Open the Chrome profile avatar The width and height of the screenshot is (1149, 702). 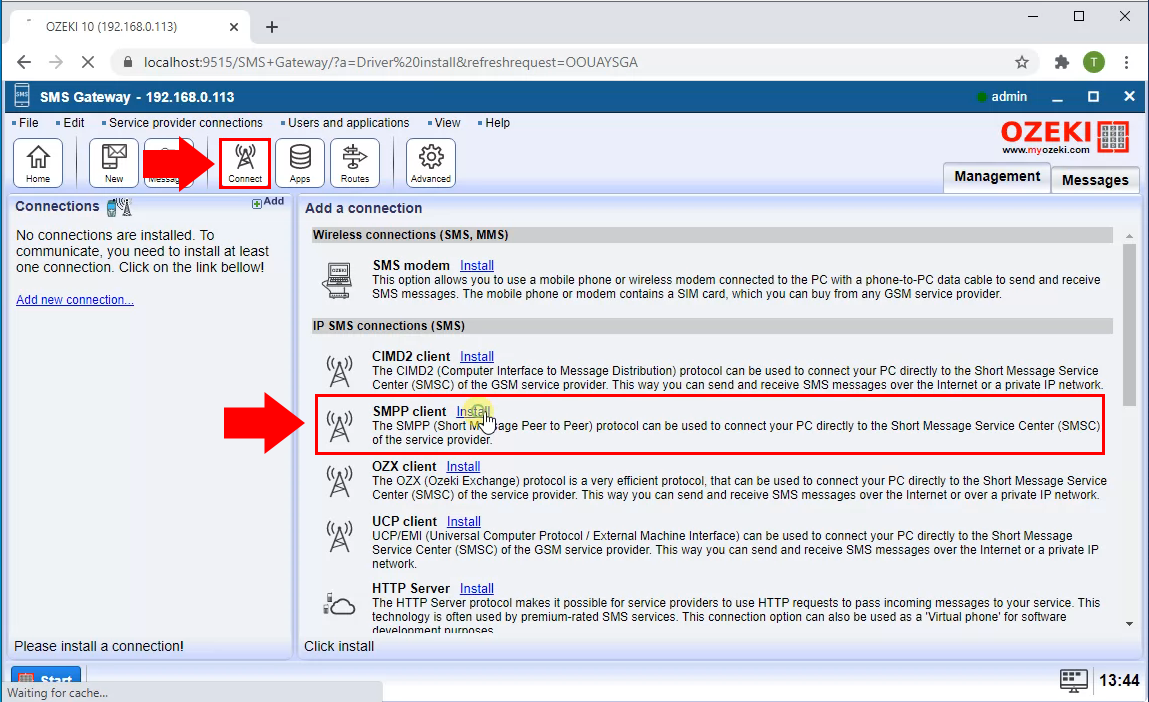tap(1093, 62)
